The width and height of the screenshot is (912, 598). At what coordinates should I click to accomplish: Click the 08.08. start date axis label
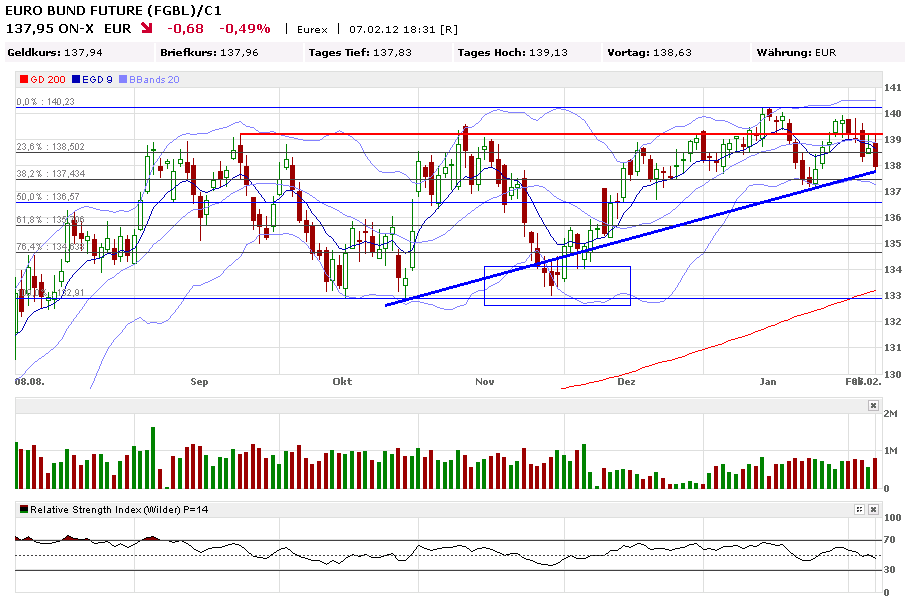[x=30, y=382]
